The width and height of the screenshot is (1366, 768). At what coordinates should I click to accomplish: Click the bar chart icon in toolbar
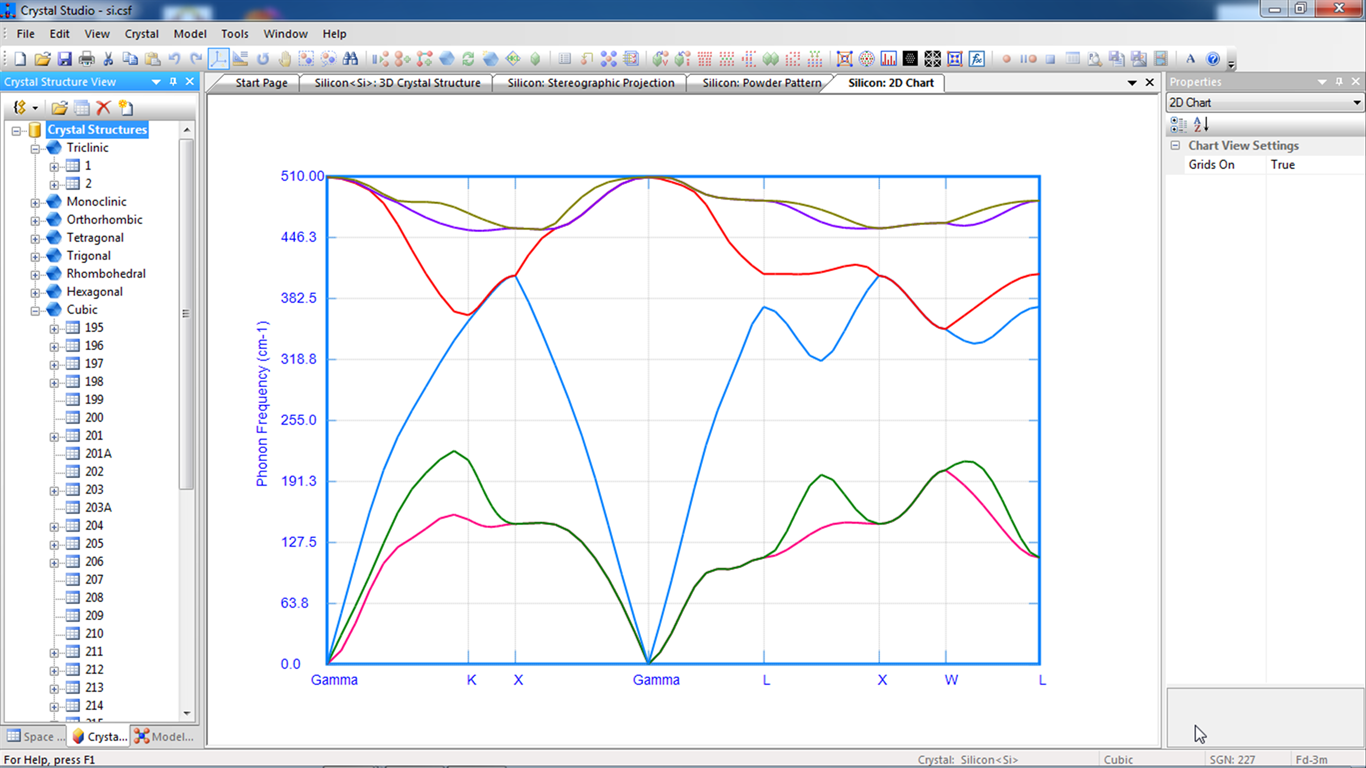[888, 59]
